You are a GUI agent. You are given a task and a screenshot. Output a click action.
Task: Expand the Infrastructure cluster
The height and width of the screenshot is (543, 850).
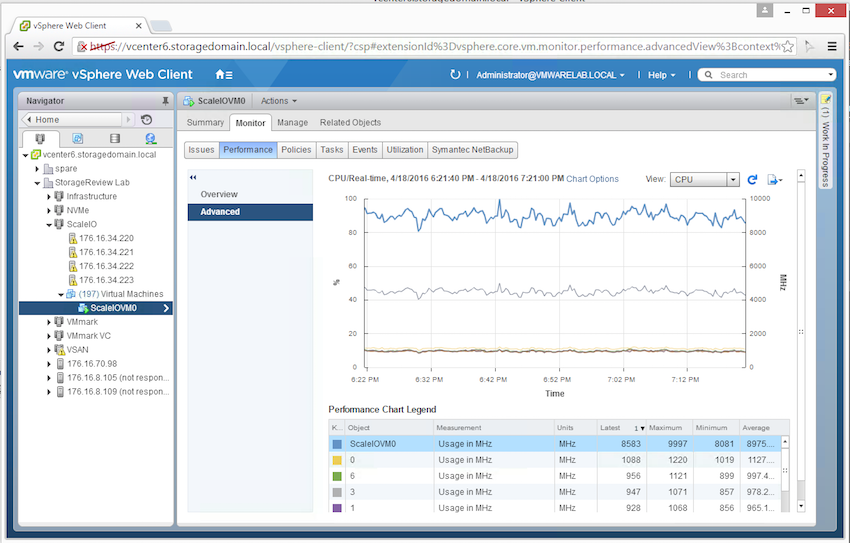click(49, 197)
